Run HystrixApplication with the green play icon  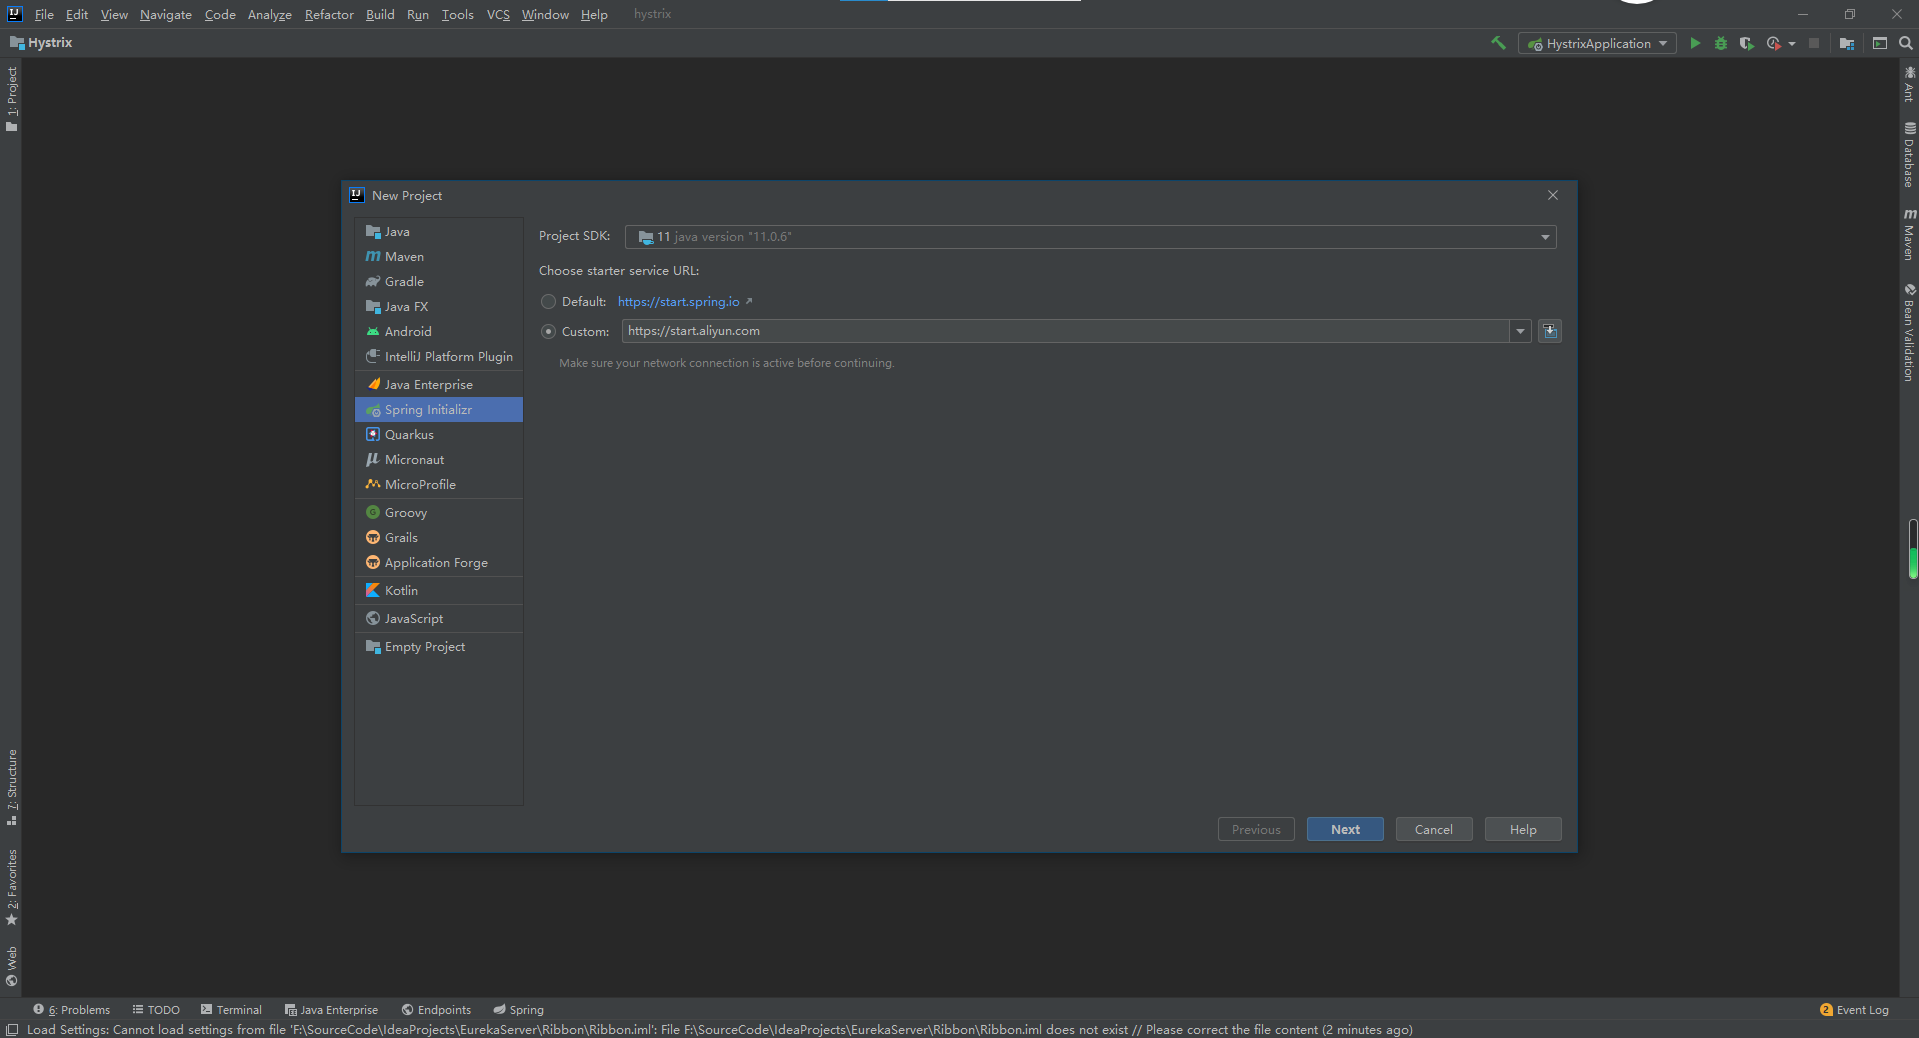[x=1695, y=43]
